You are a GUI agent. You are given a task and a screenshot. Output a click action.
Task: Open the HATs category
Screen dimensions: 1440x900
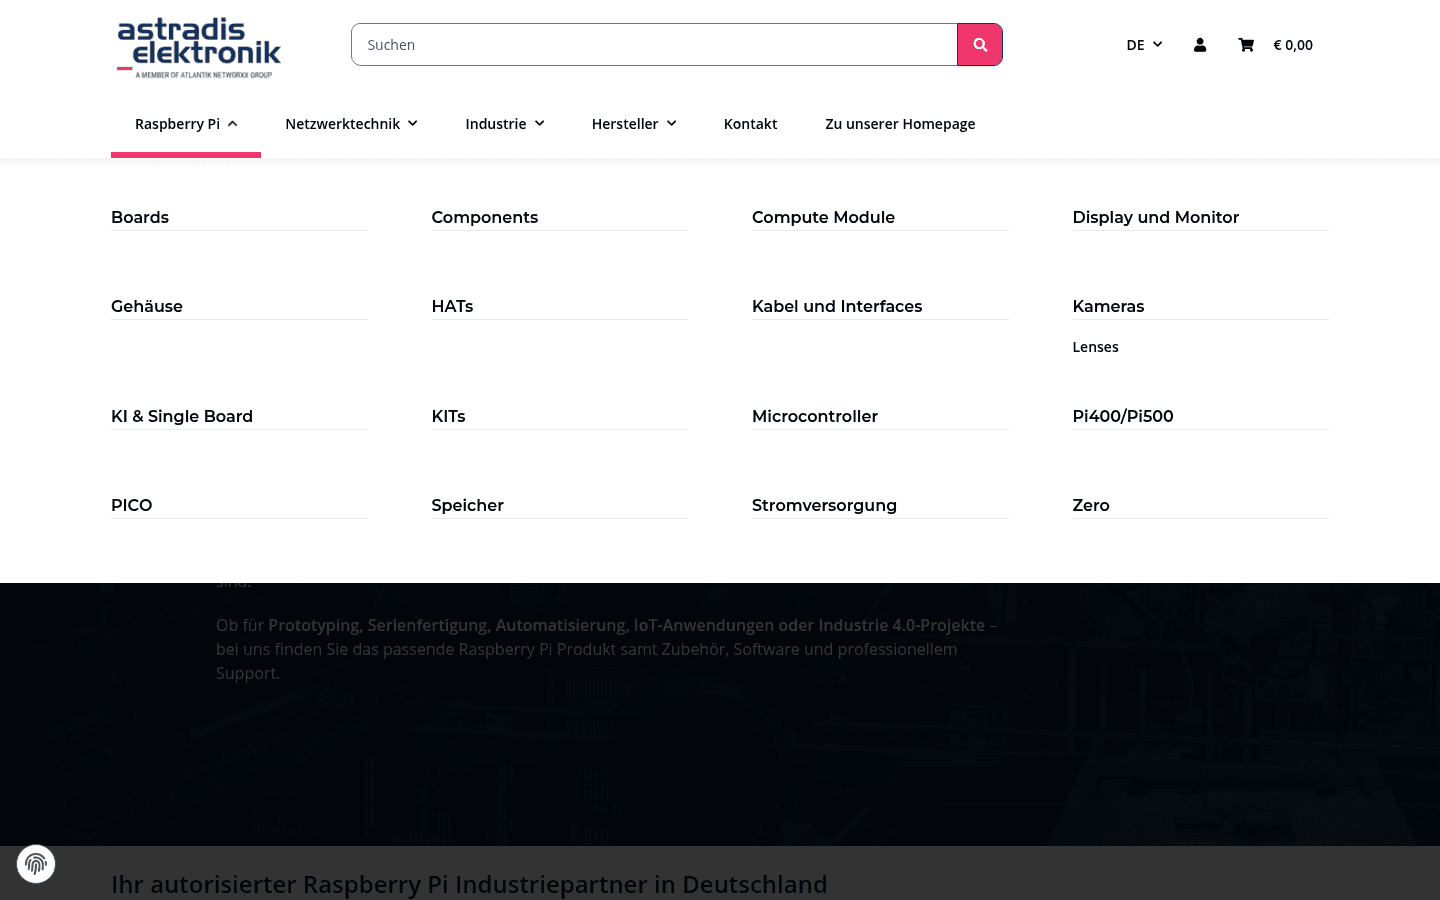click(452, 306)
